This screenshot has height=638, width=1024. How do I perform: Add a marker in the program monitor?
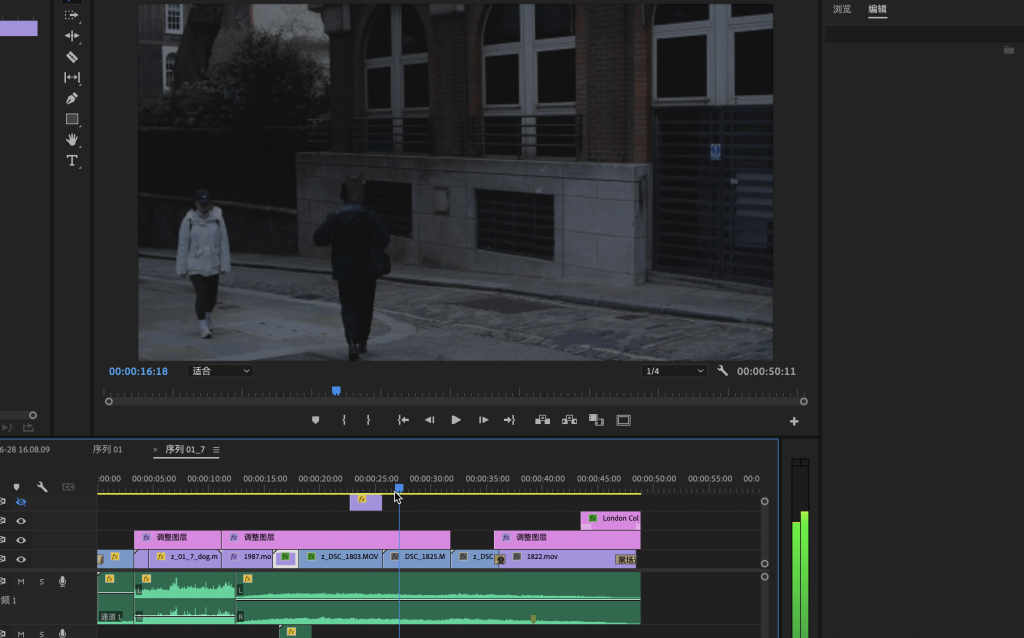315,420
